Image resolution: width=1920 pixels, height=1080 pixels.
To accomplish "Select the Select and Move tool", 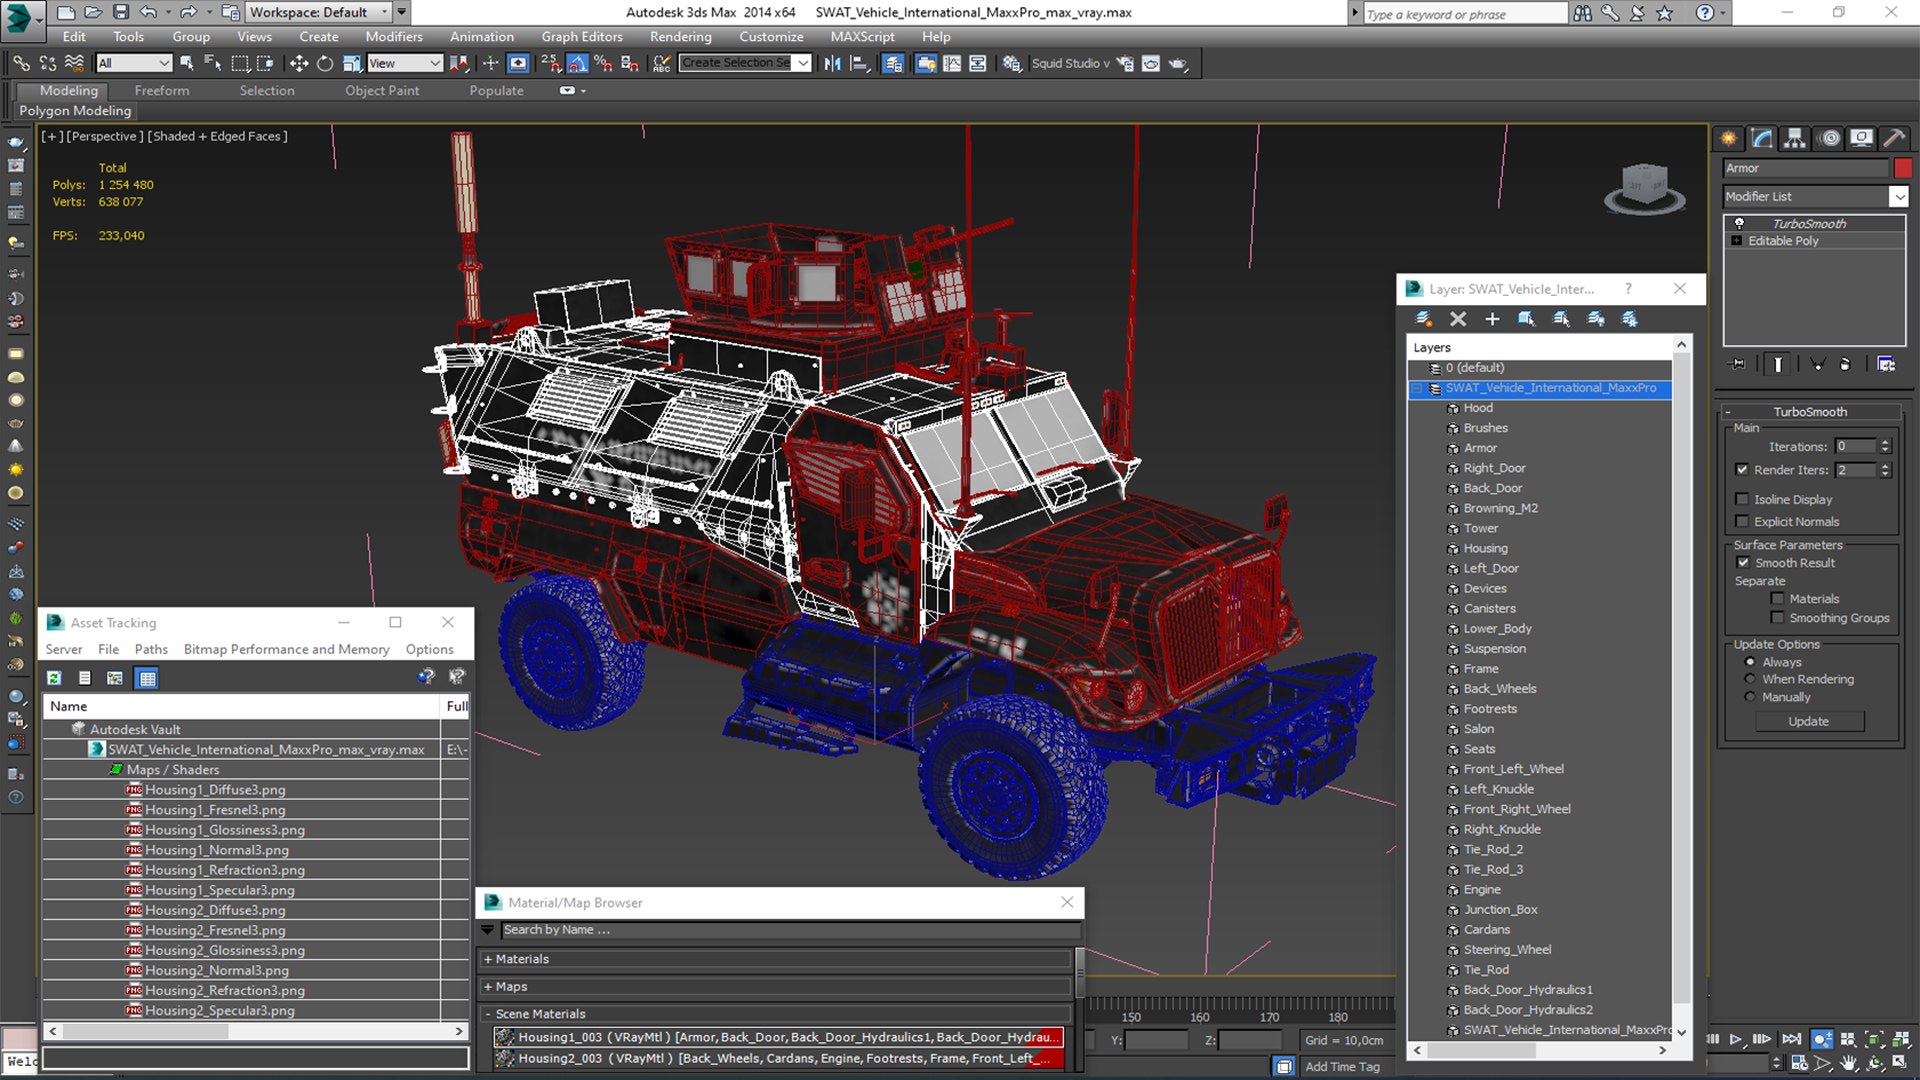I will point(298,63).
